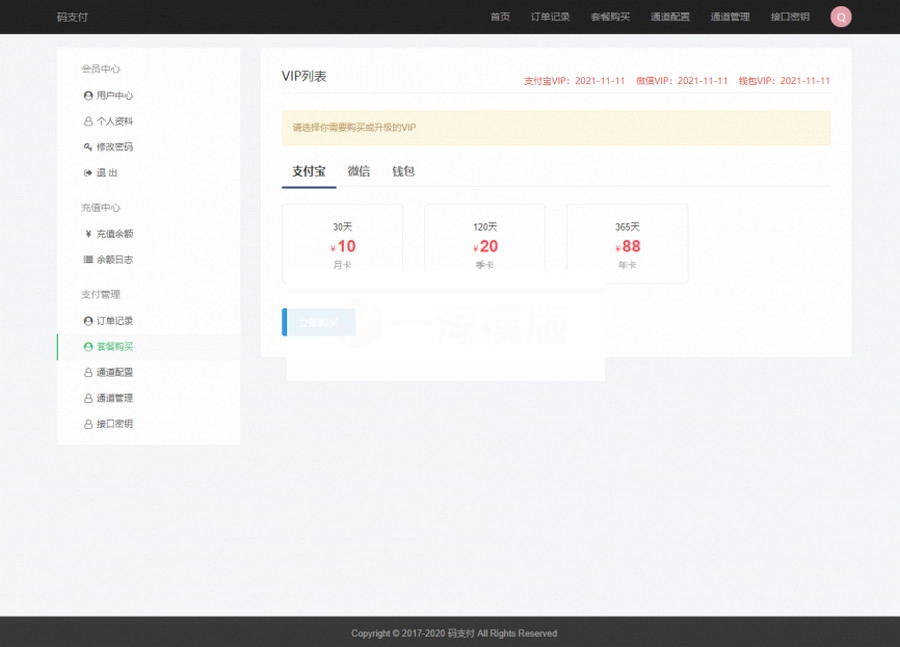The width and height of the screenshot is (900, 647).
Task: Select the 支付宝 tab
Action: coord(308,171)
